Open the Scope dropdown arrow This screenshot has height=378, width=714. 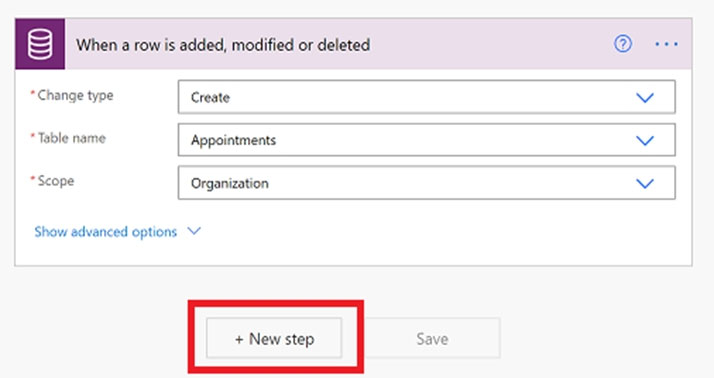(x=645, y=183)
